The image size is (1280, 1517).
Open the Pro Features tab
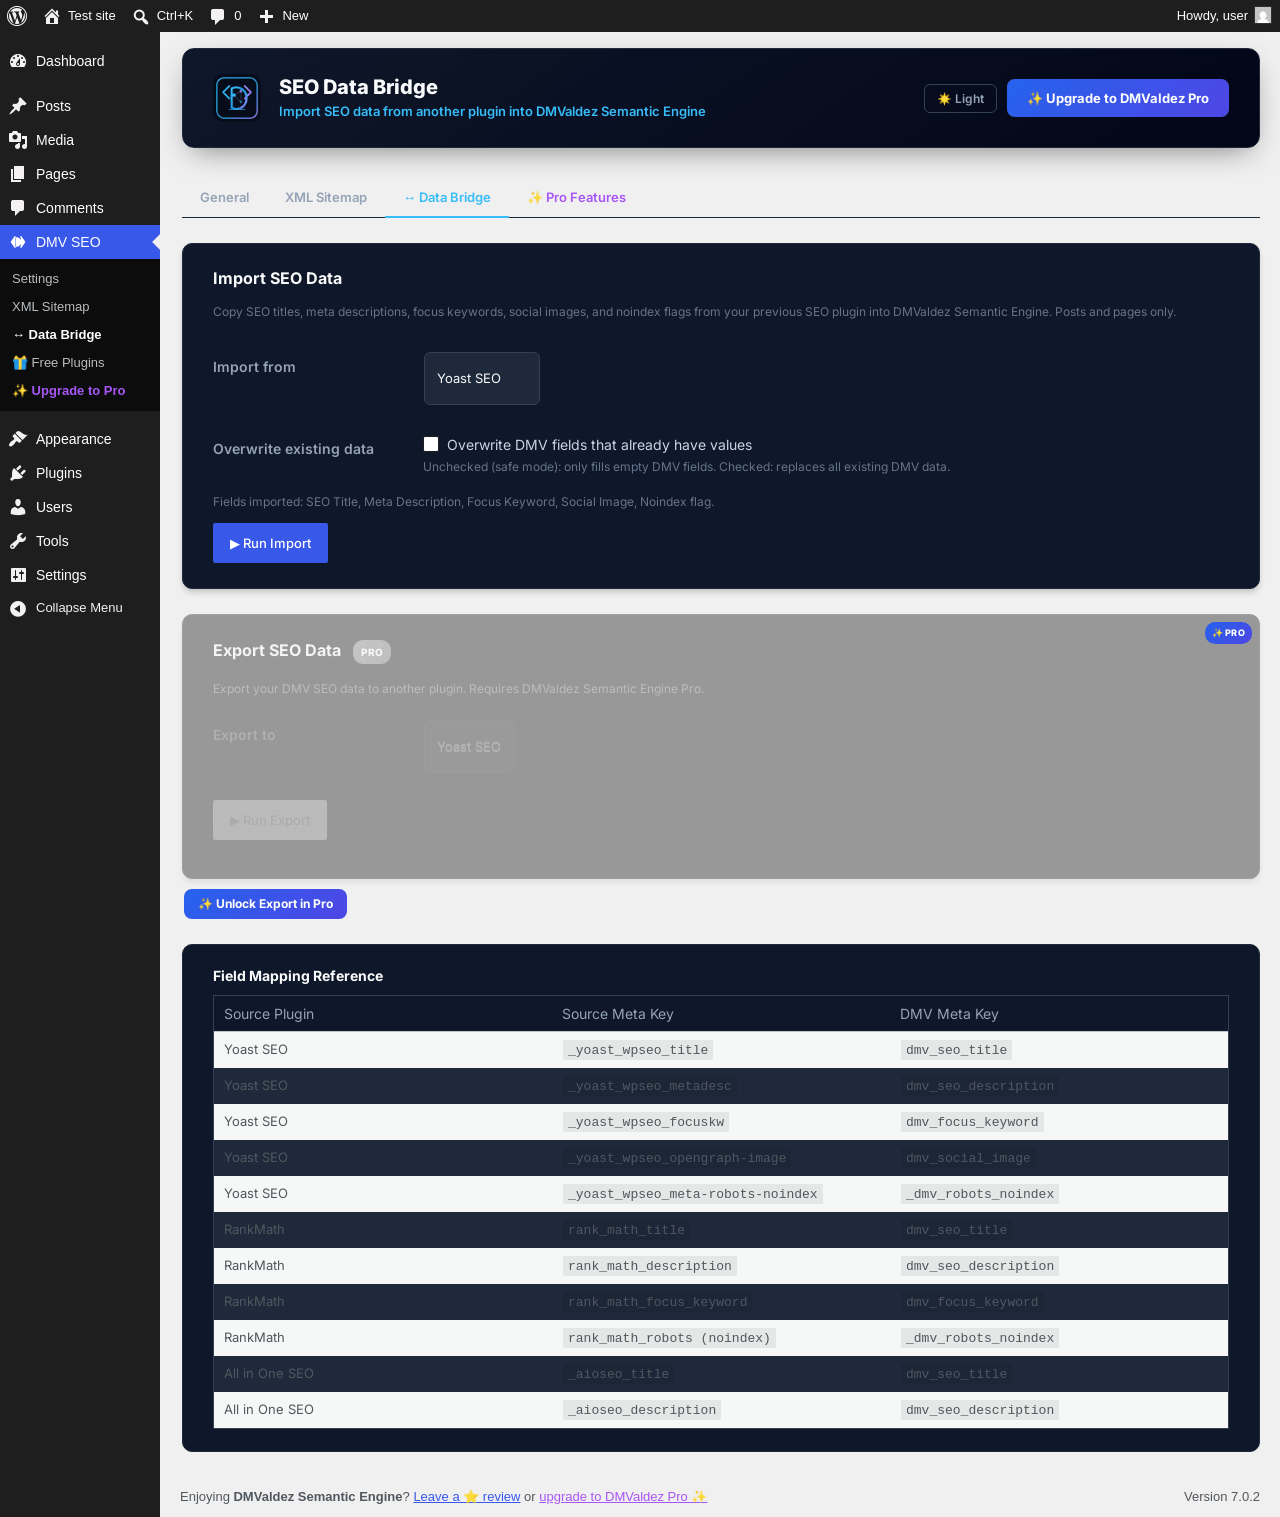577,198
